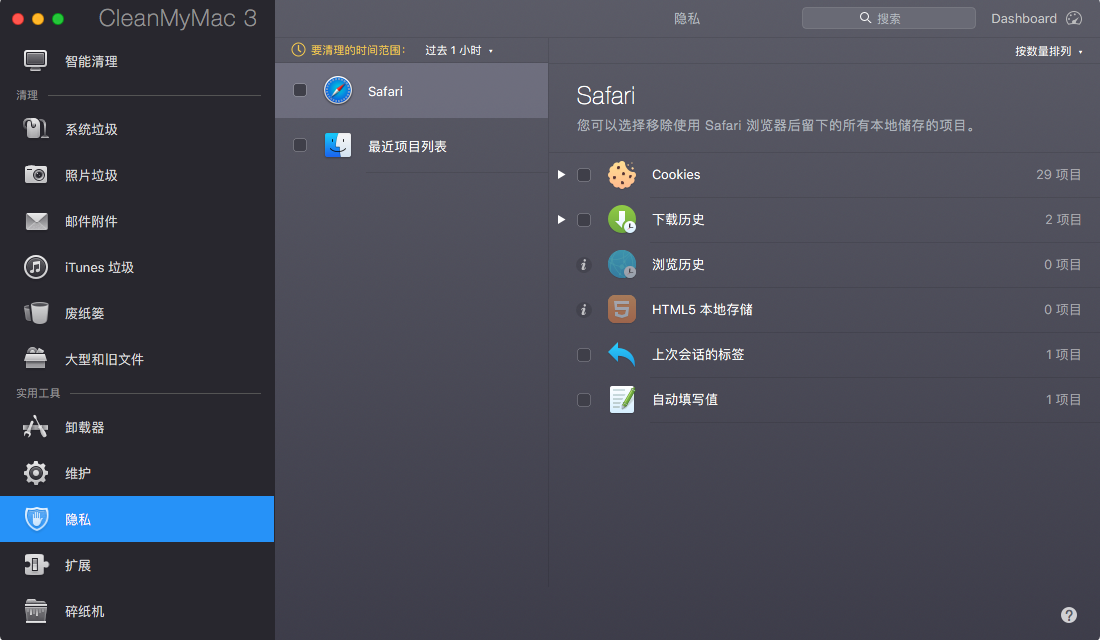The width and height of the screenshot is (1100, 640).
Task: Open the 碎纸机 section label
Action: click(x=84, y=611)
